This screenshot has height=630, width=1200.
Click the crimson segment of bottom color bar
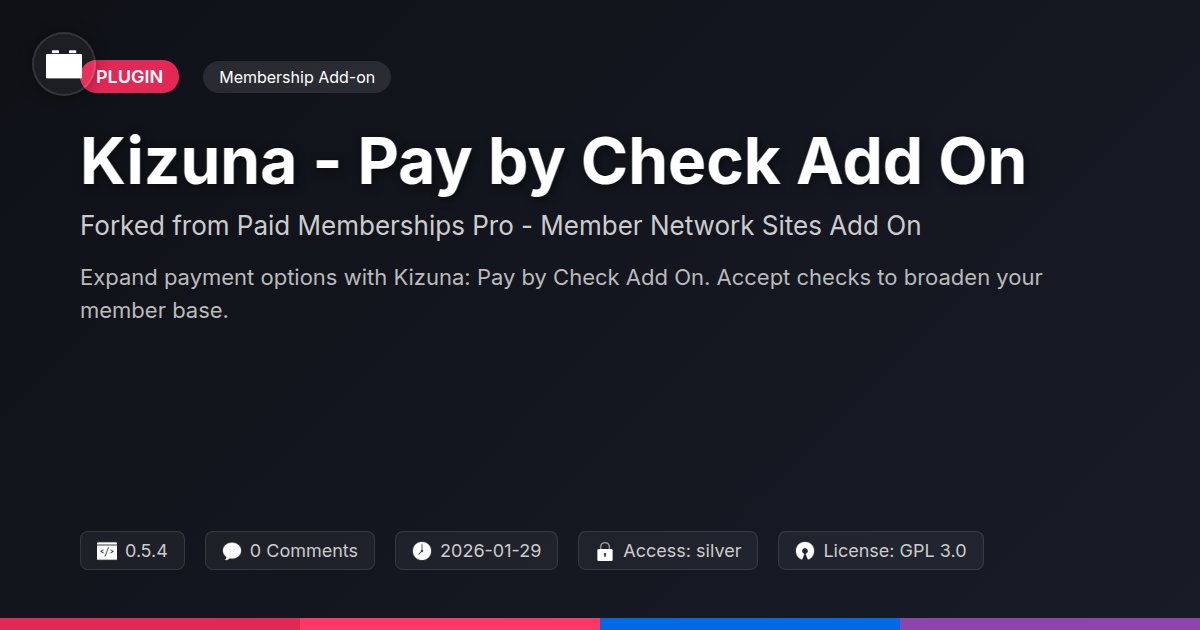pos(150,624)
